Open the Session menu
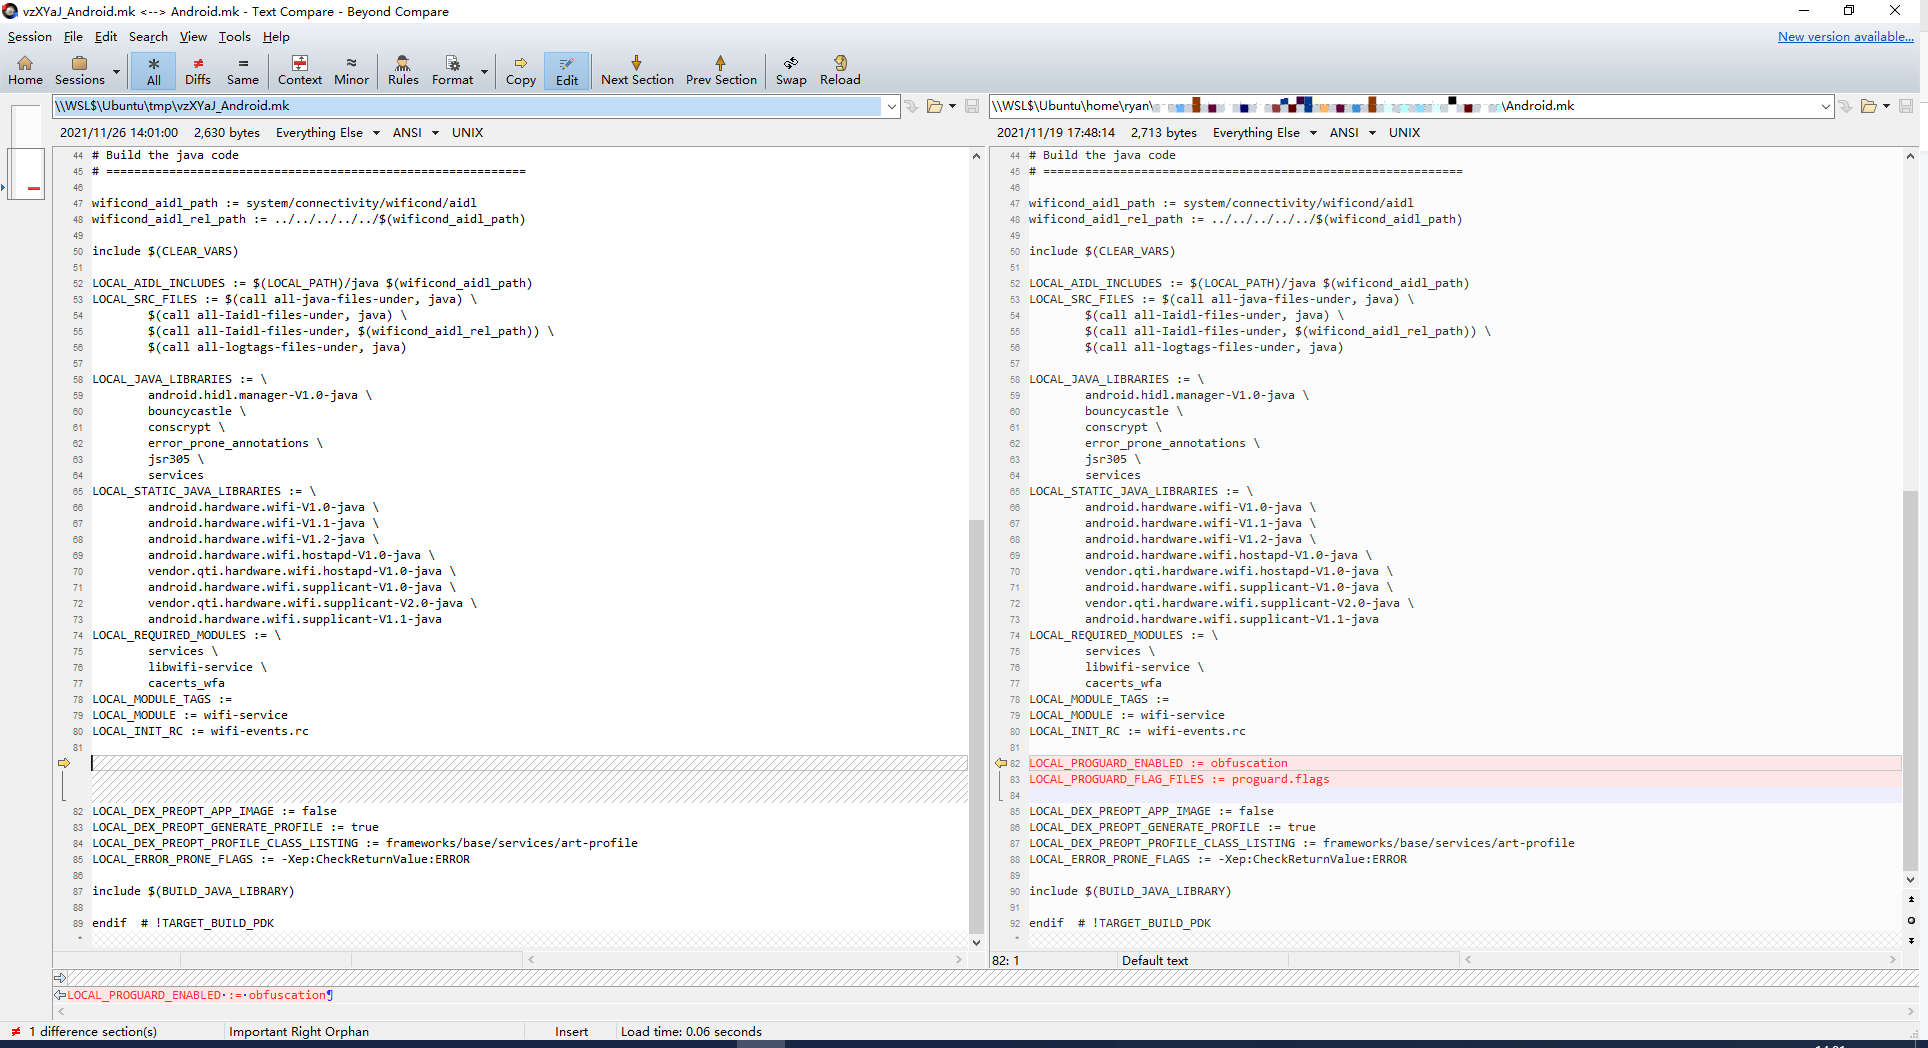Viewport: 1928px width, 1048px height. (x=30, y=37)
